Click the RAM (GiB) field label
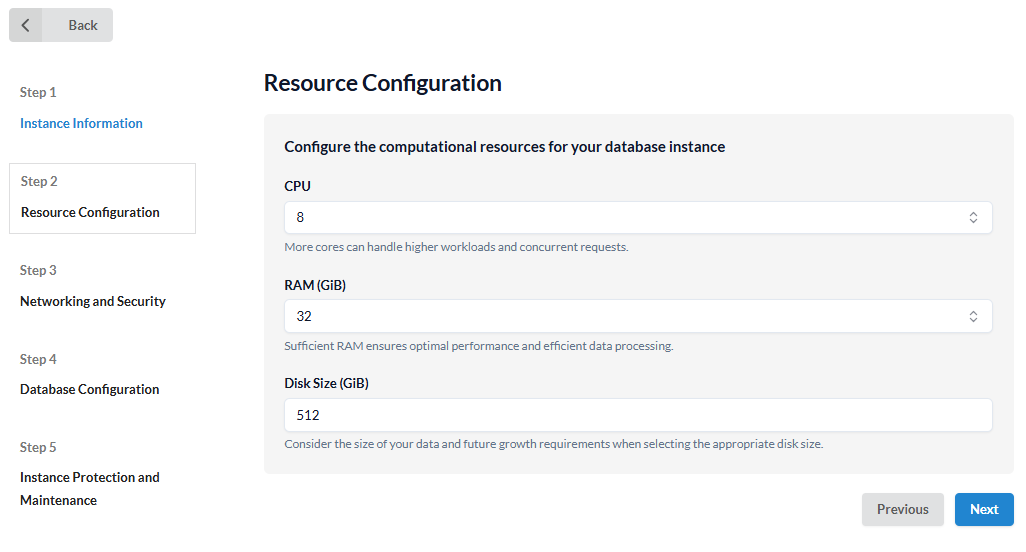 click(315, 285)
